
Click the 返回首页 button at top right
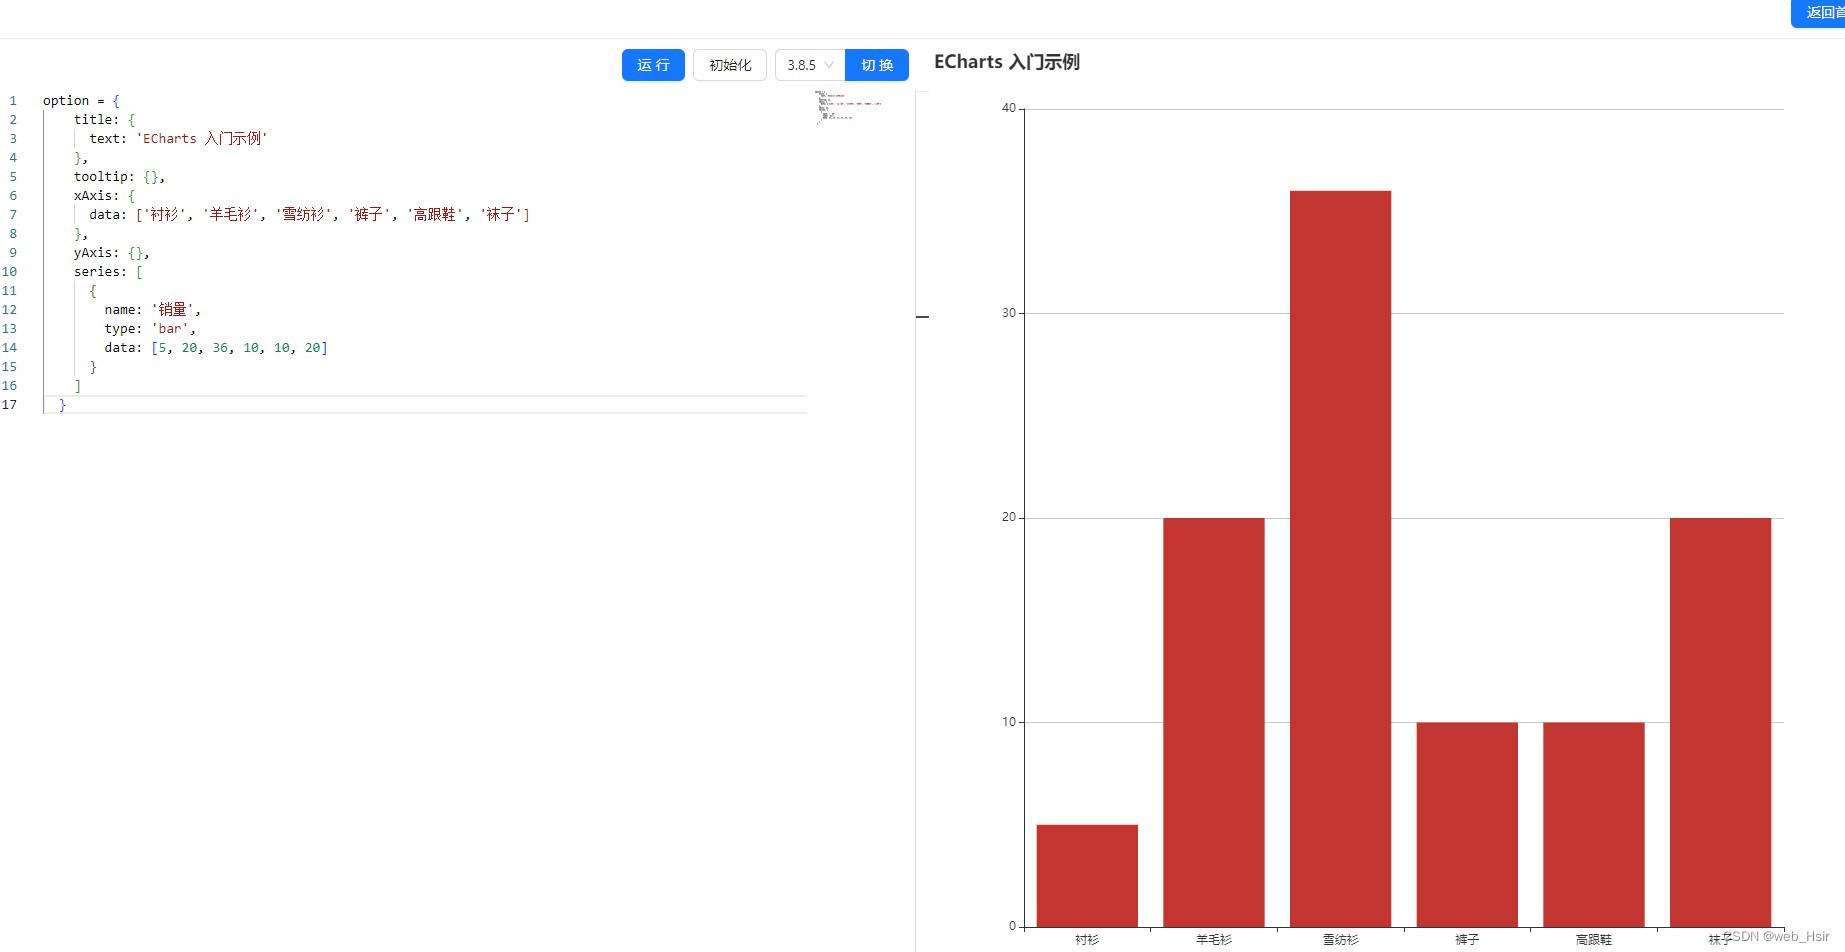click(1819, 13)
